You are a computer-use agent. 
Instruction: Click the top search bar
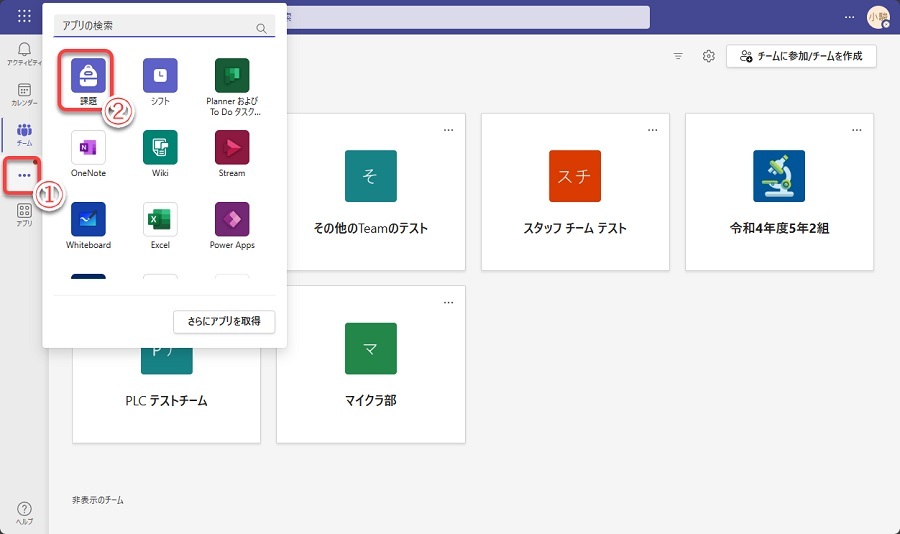click(x=468, y=17)
